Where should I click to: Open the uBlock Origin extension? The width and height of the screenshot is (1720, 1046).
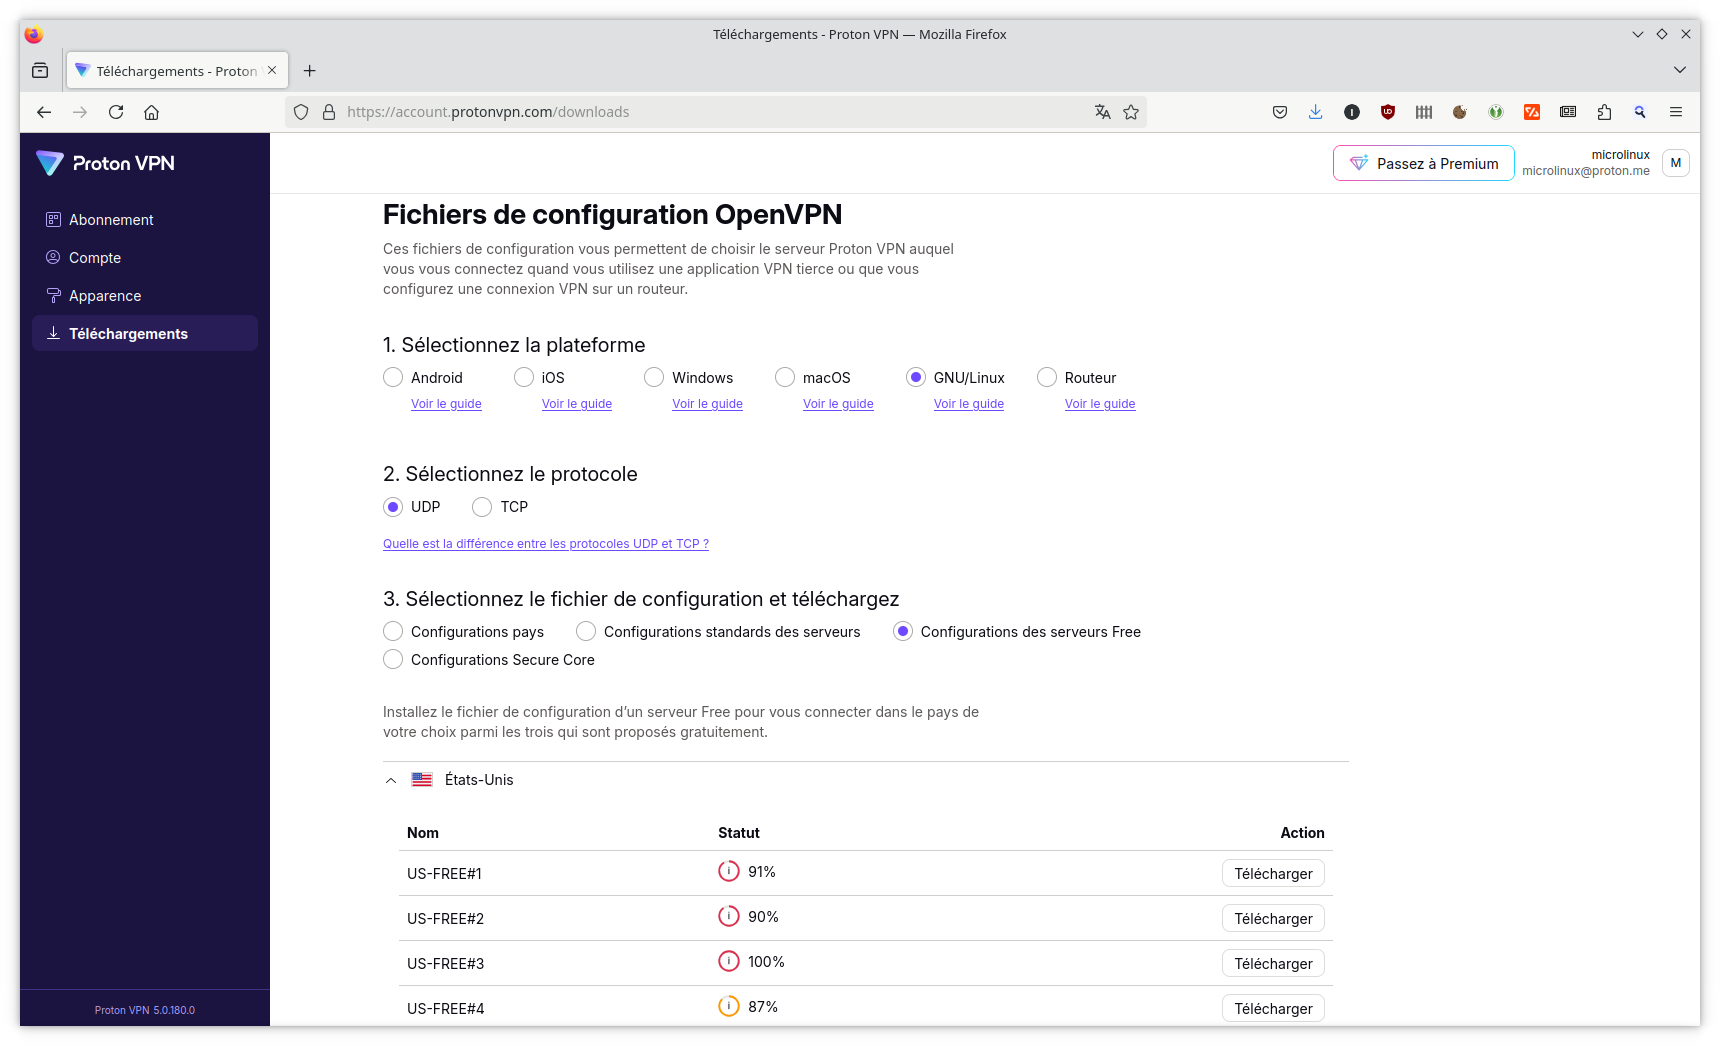[1388, 112]
